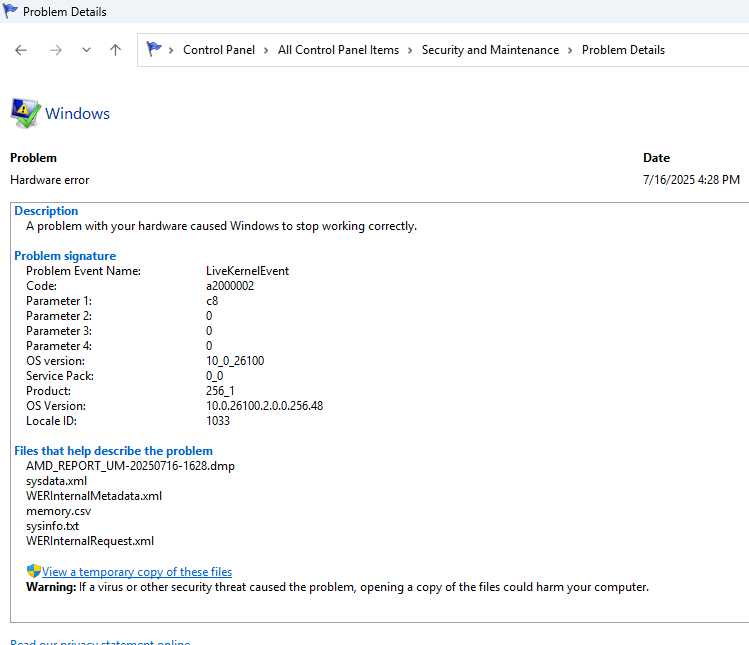
Task: Select the Problem Details breadcrumb
Action: point(623,50)
